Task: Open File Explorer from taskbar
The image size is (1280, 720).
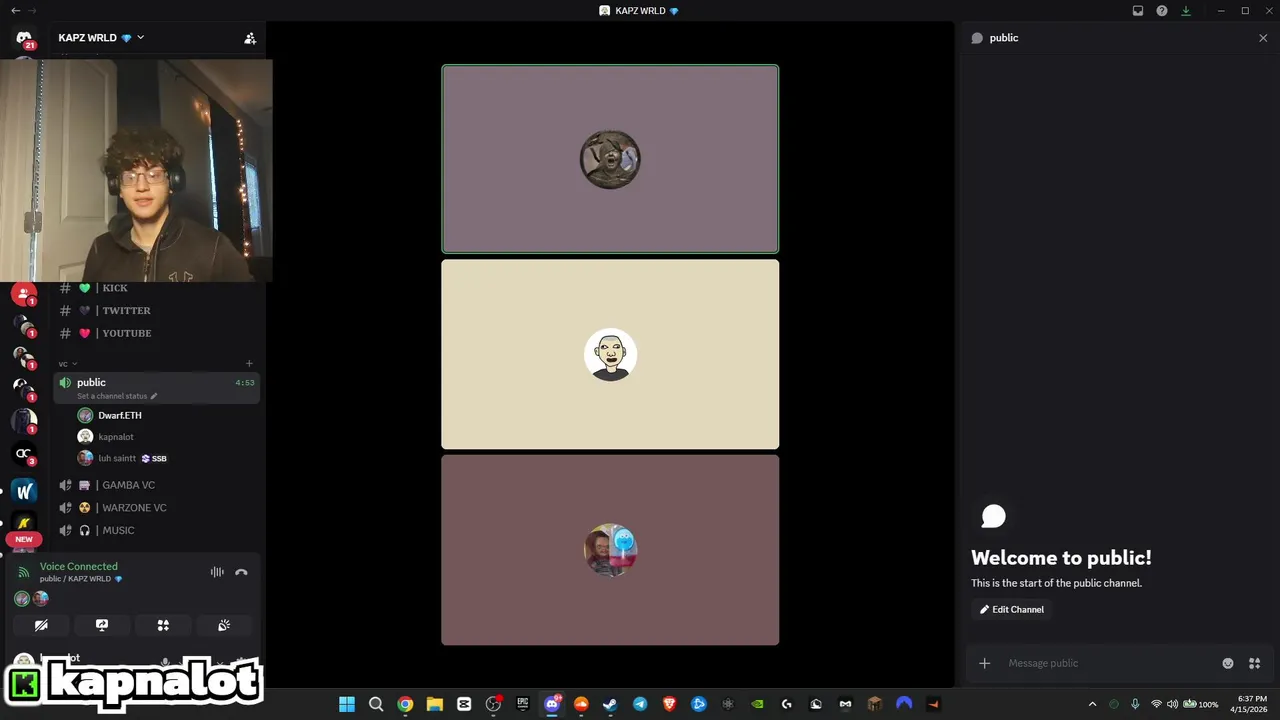Action: click(435, 704)
